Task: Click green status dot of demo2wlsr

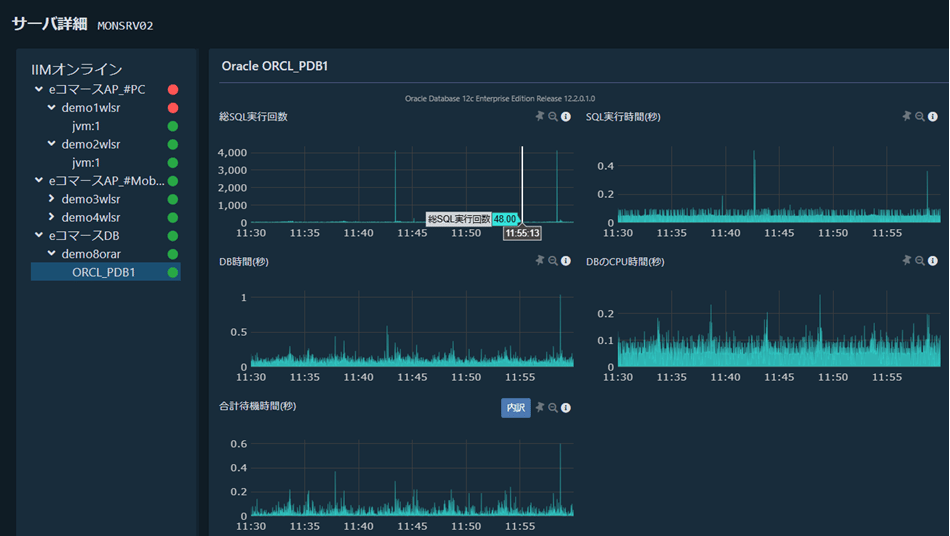Action: pyautogui.click(x=173, y=144)
